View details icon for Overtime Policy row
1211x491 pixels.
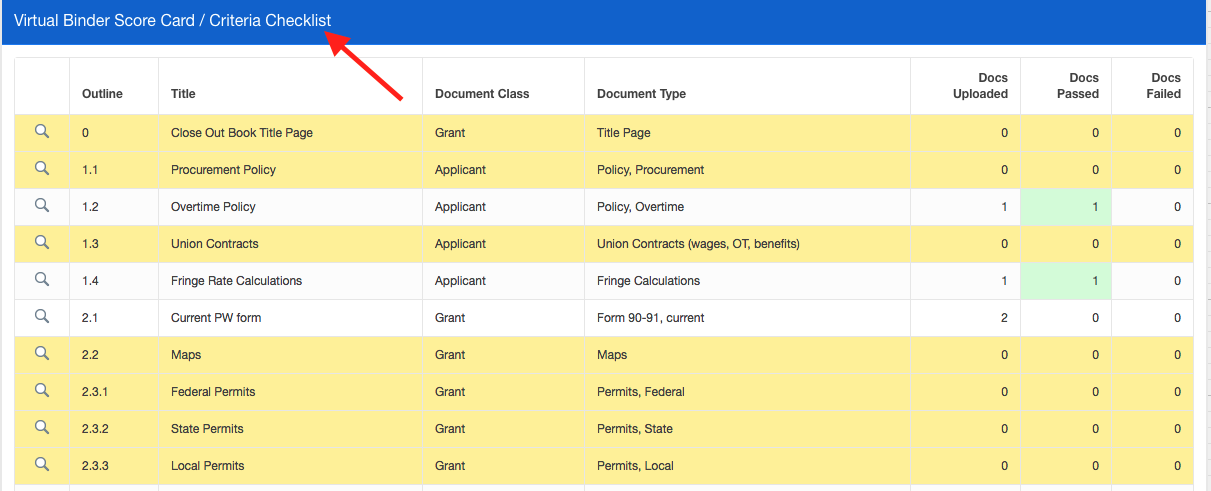[x=42, y=205]
